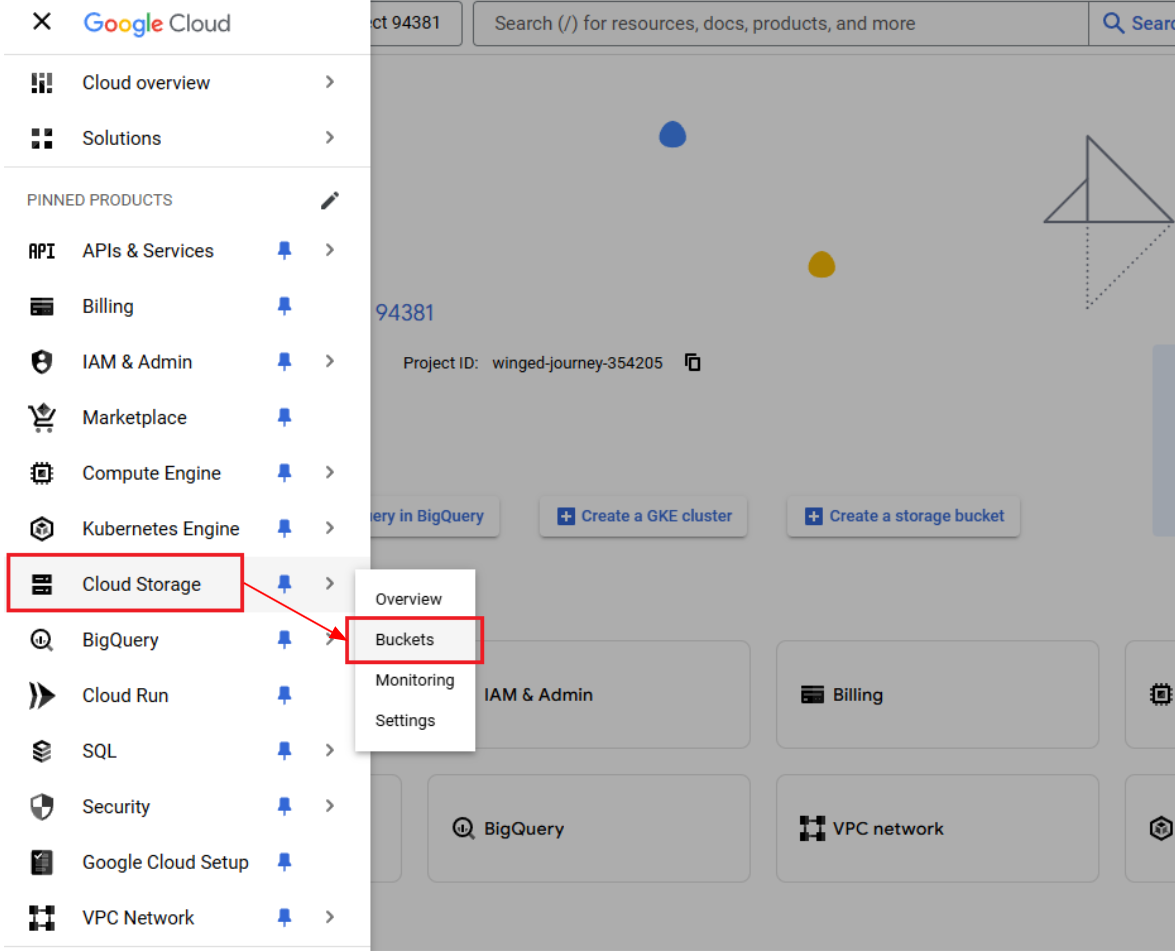Open the BigQuery quick access card
The image size is (1175, 951).
tap(588, 828)
